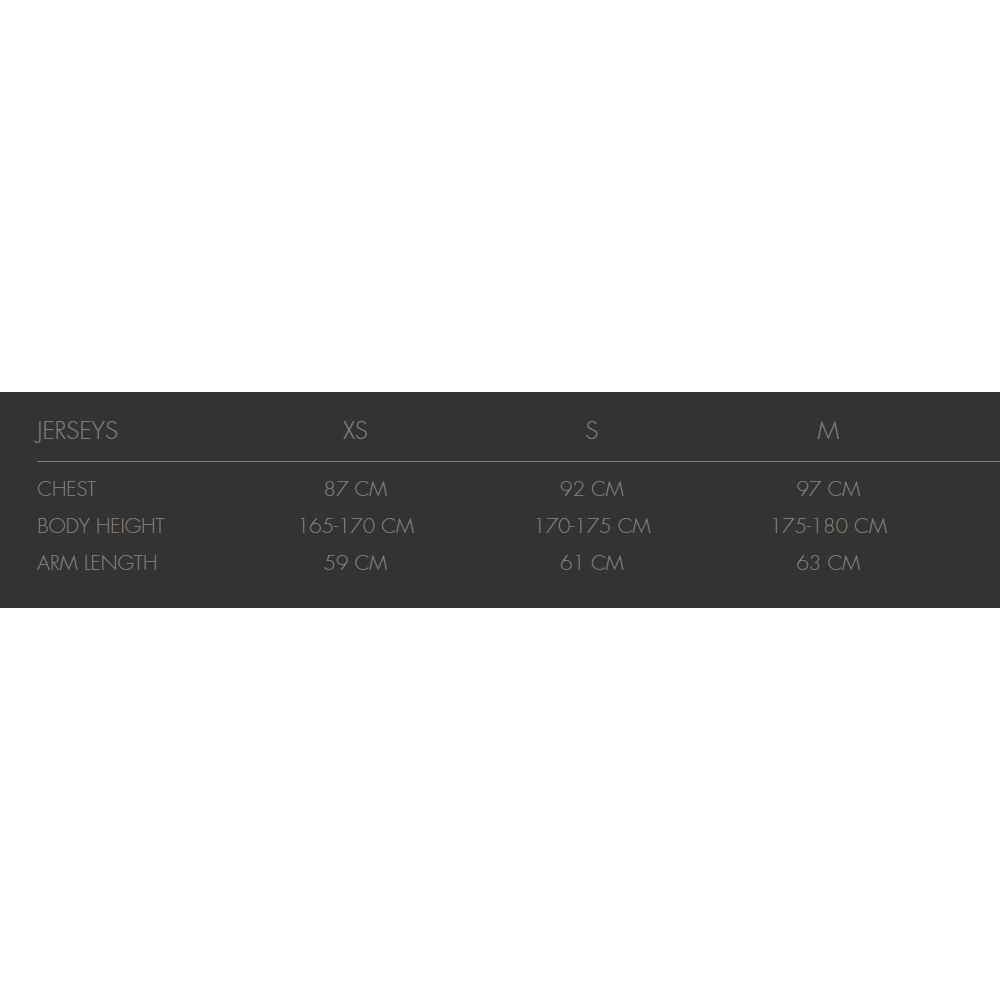
Task: Click the BODY HEIGHT row label
Action: [x=101, y=526]
